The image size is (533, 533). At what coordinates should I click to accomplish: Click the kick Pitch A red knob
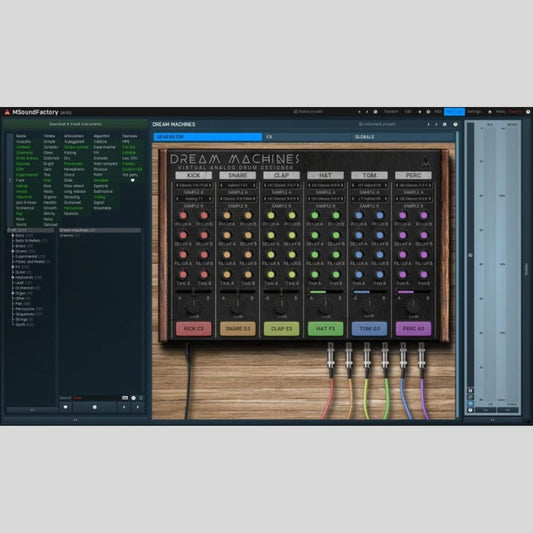tap(183, 216)
